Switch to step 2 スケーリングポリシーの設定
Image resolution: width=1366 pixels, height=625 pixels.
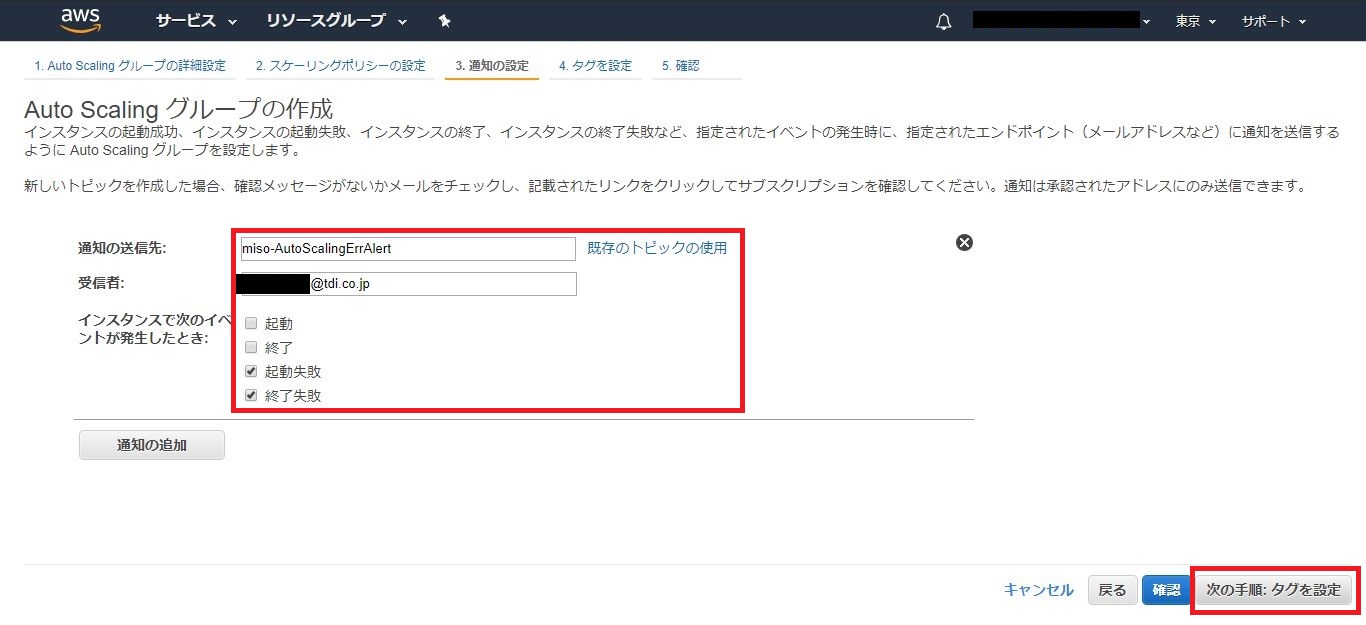coord(340,66)
